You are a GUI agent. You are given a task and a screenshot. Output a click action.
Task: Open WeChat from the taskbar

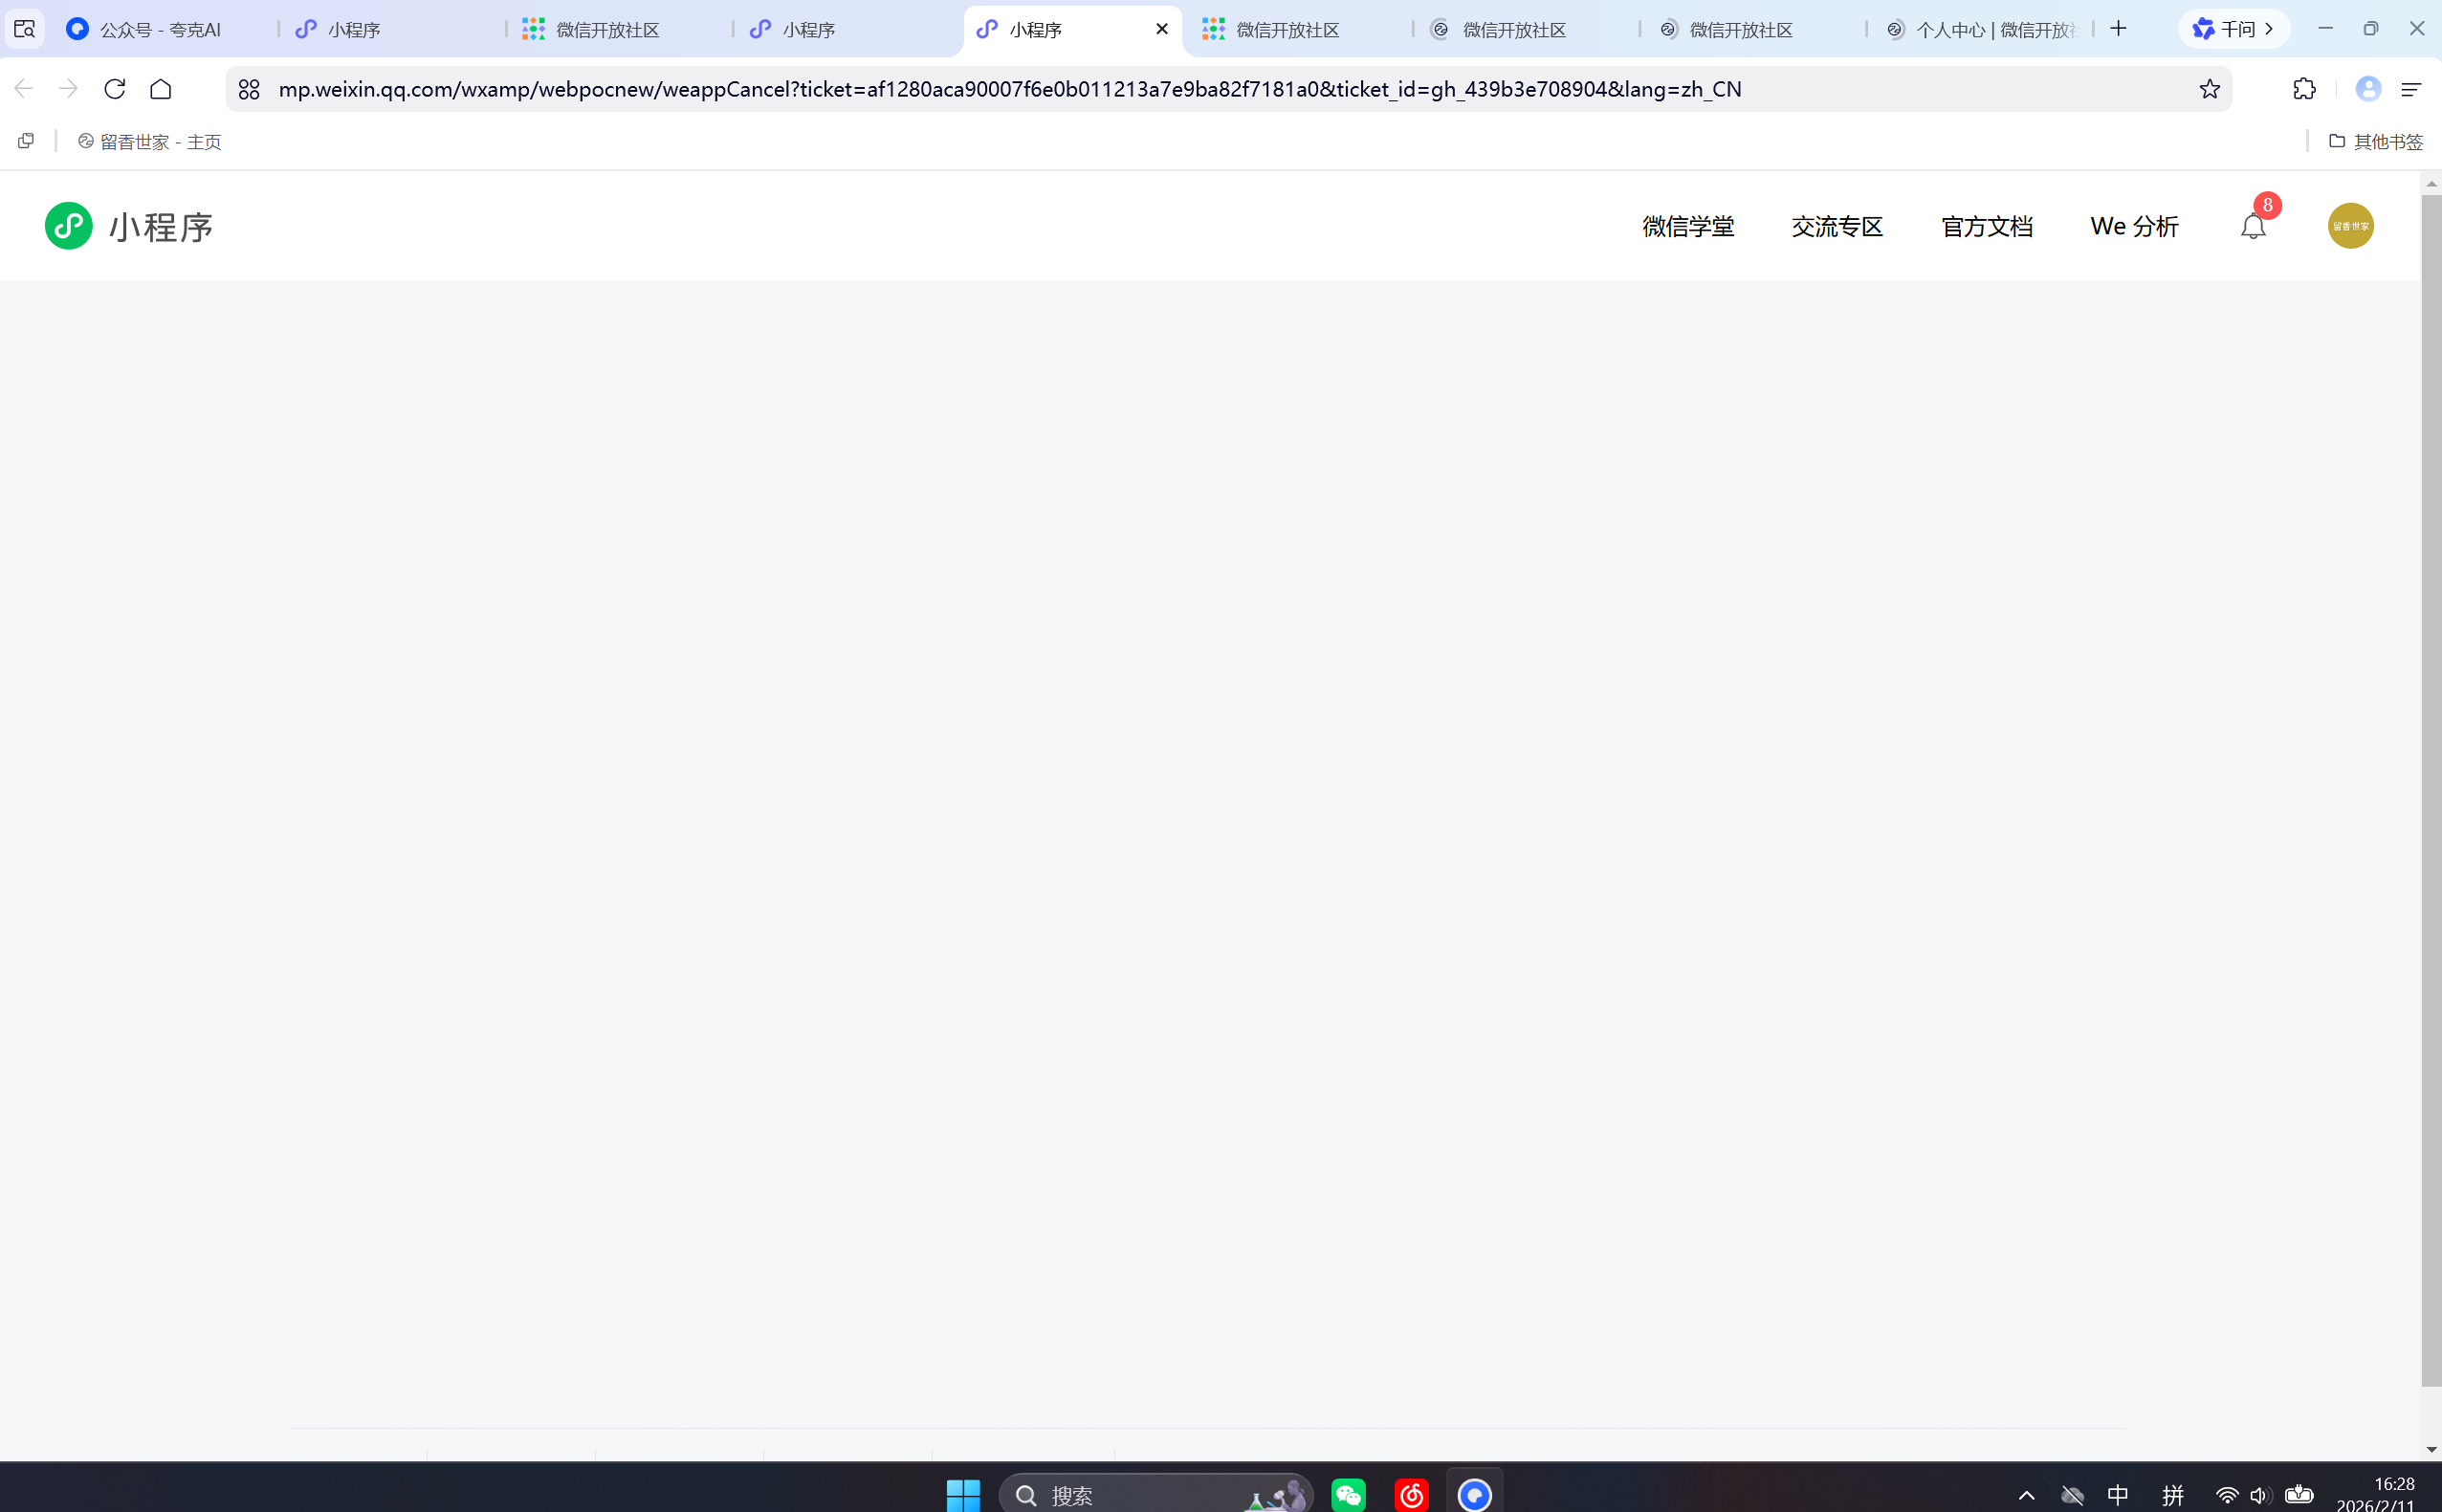[1348, 1495]
